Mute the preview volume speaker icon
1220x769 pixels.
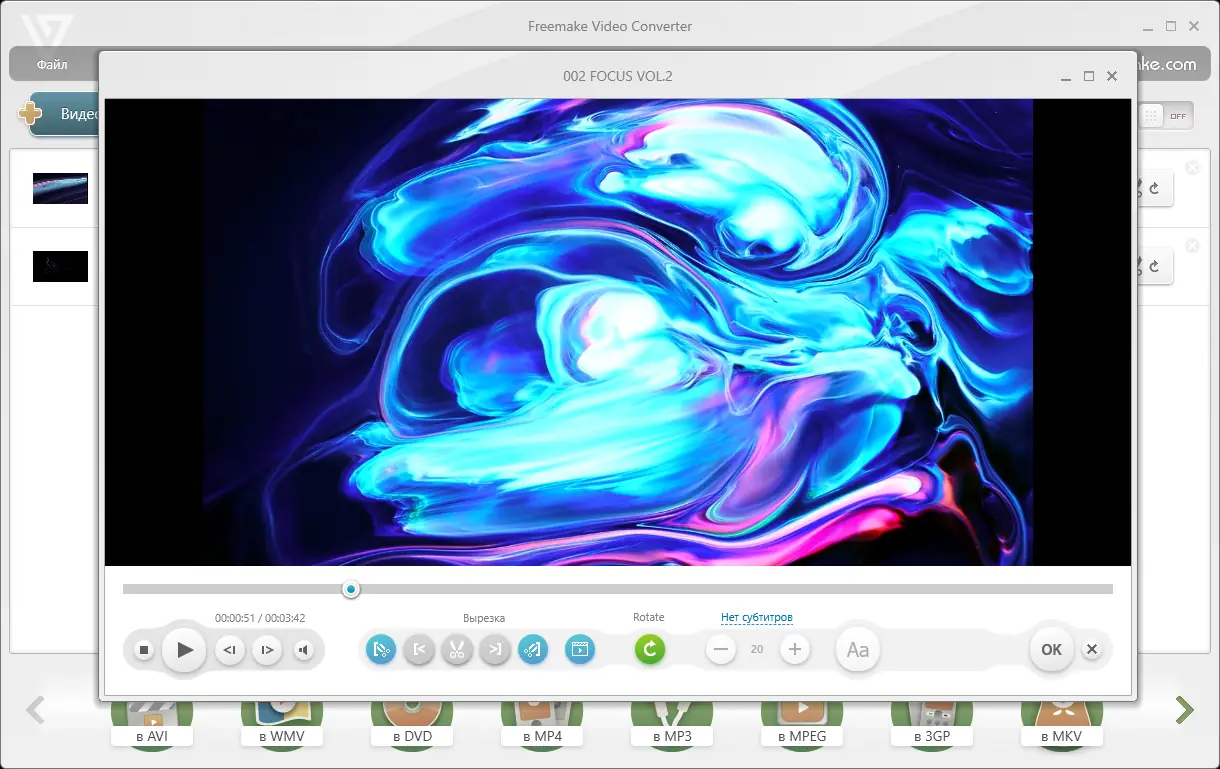point(304,650)
